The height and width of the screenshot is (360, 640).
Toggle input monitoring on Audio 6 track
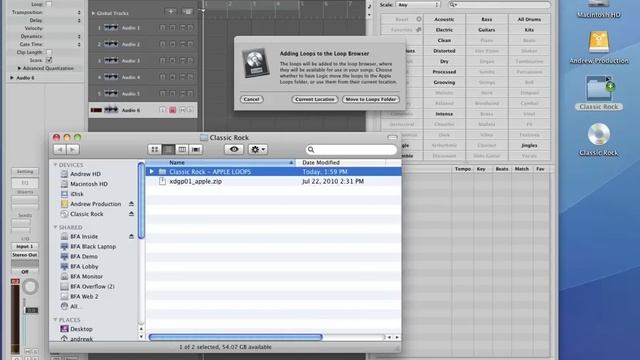pyautogui.click(x=163, y=110)
